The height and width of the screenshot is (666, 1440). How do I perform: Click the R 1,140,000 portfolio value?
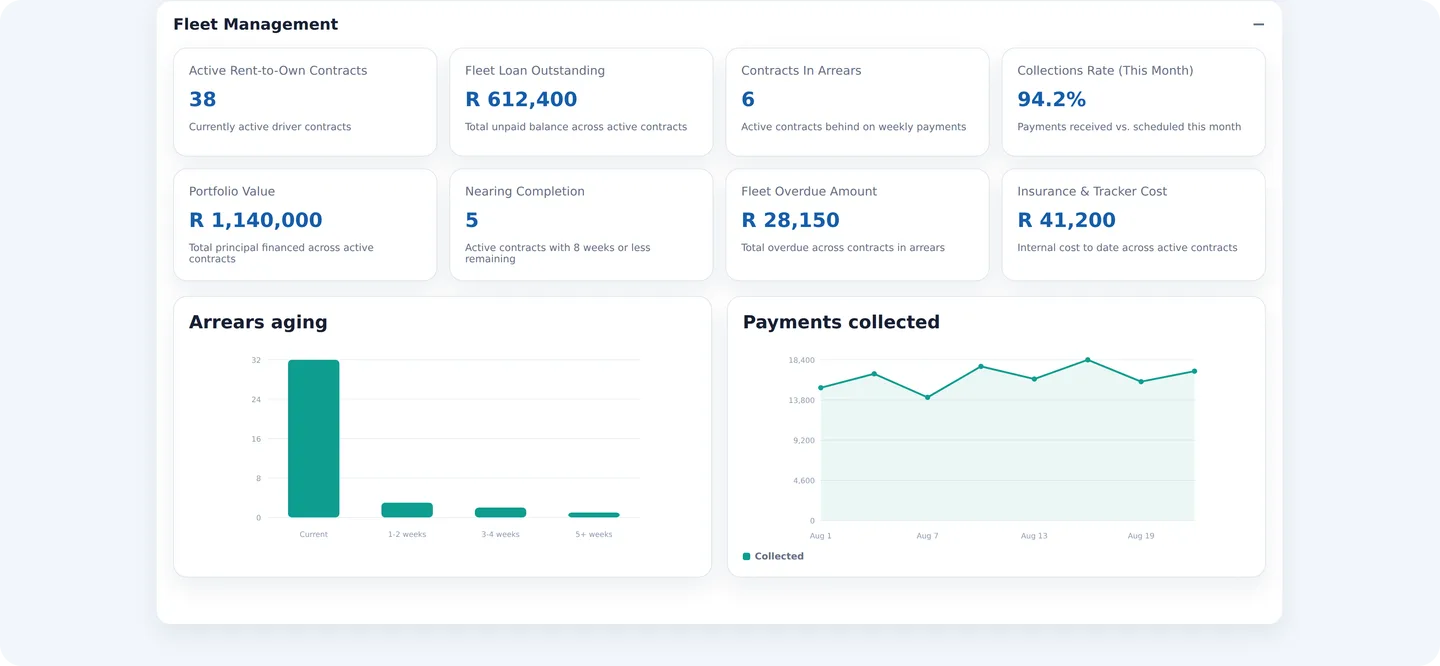(256, 220)
